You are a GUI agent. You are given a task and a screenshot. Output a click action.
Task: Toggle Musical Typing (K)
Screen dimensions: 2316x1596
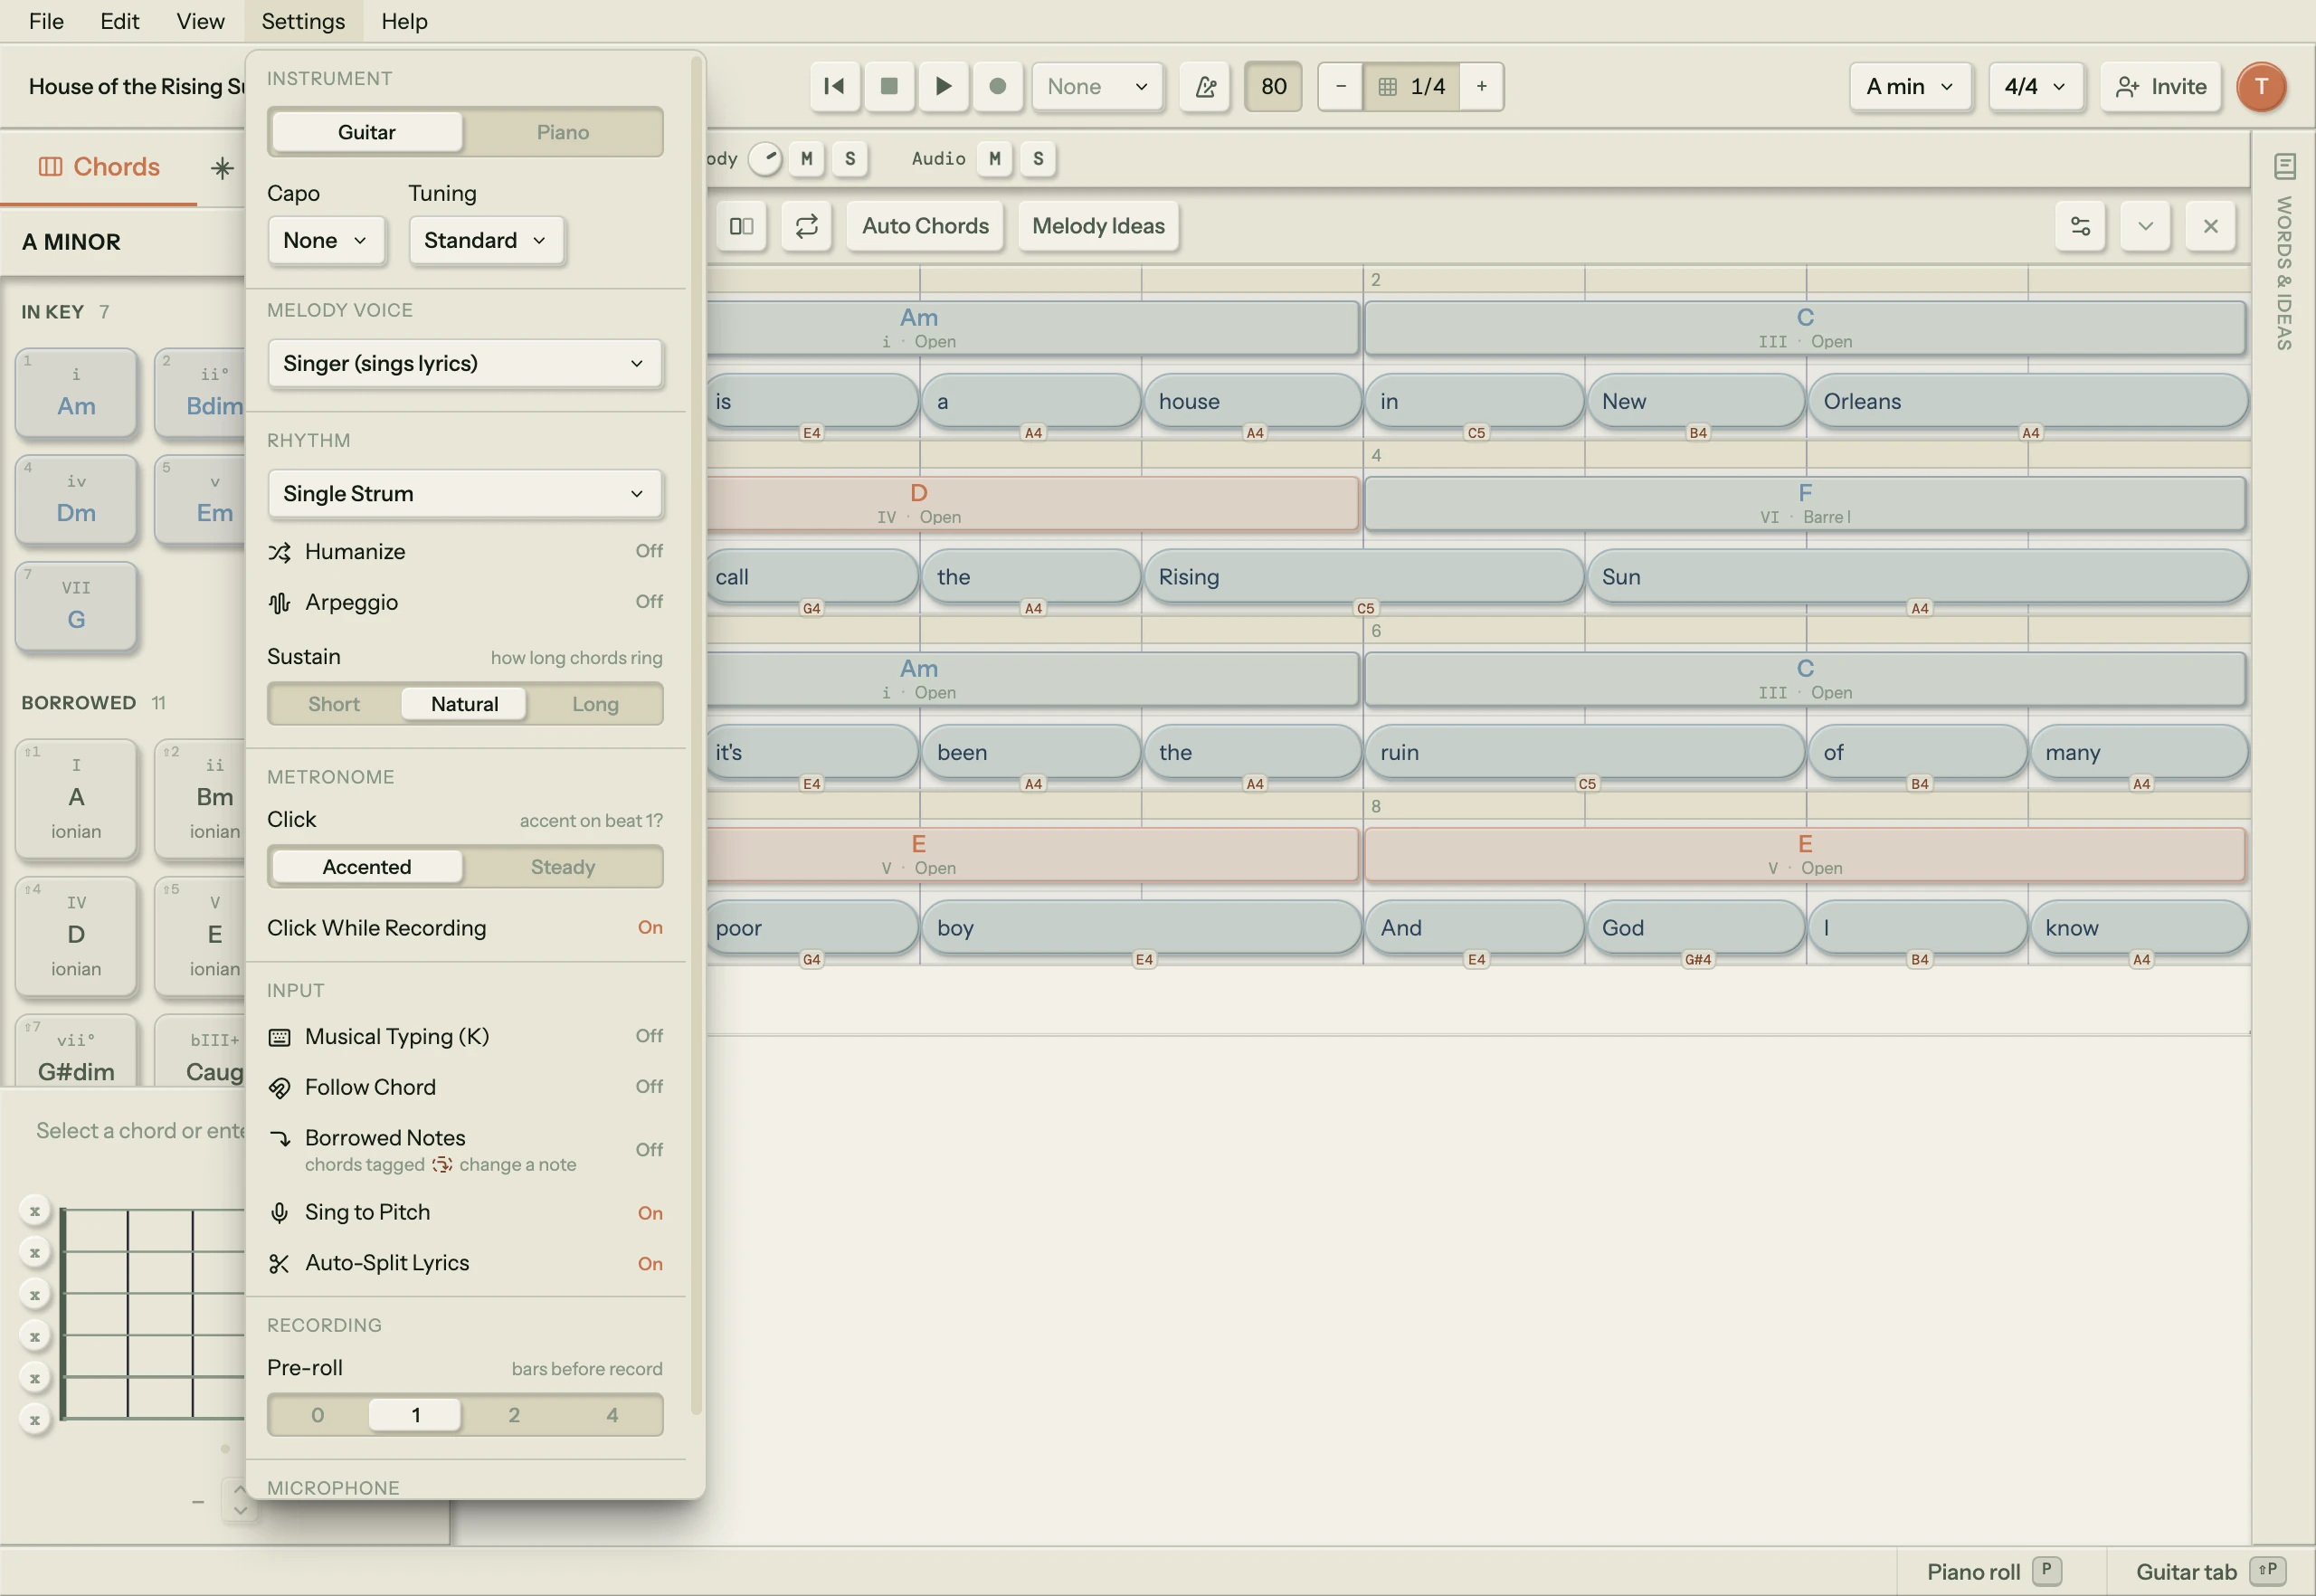coord(465,1036)
